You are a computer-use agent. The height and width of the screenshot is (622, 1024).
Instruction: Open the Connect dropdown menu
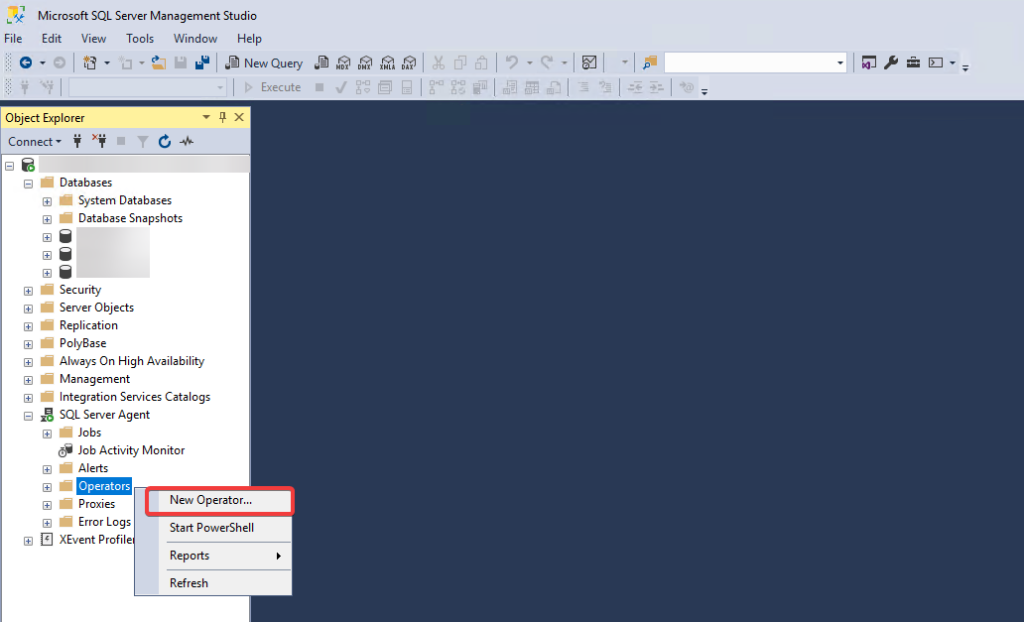34,141
